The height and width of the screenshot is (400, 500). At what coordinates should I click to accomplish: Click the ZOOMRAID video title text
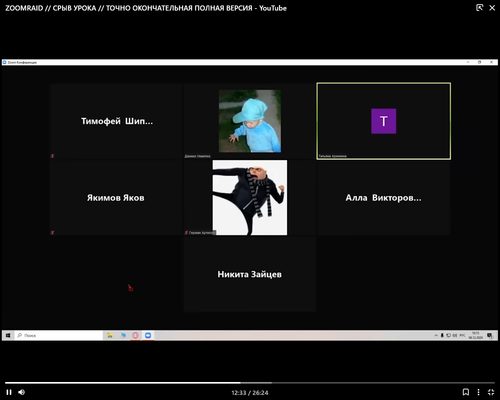(146, 8)
